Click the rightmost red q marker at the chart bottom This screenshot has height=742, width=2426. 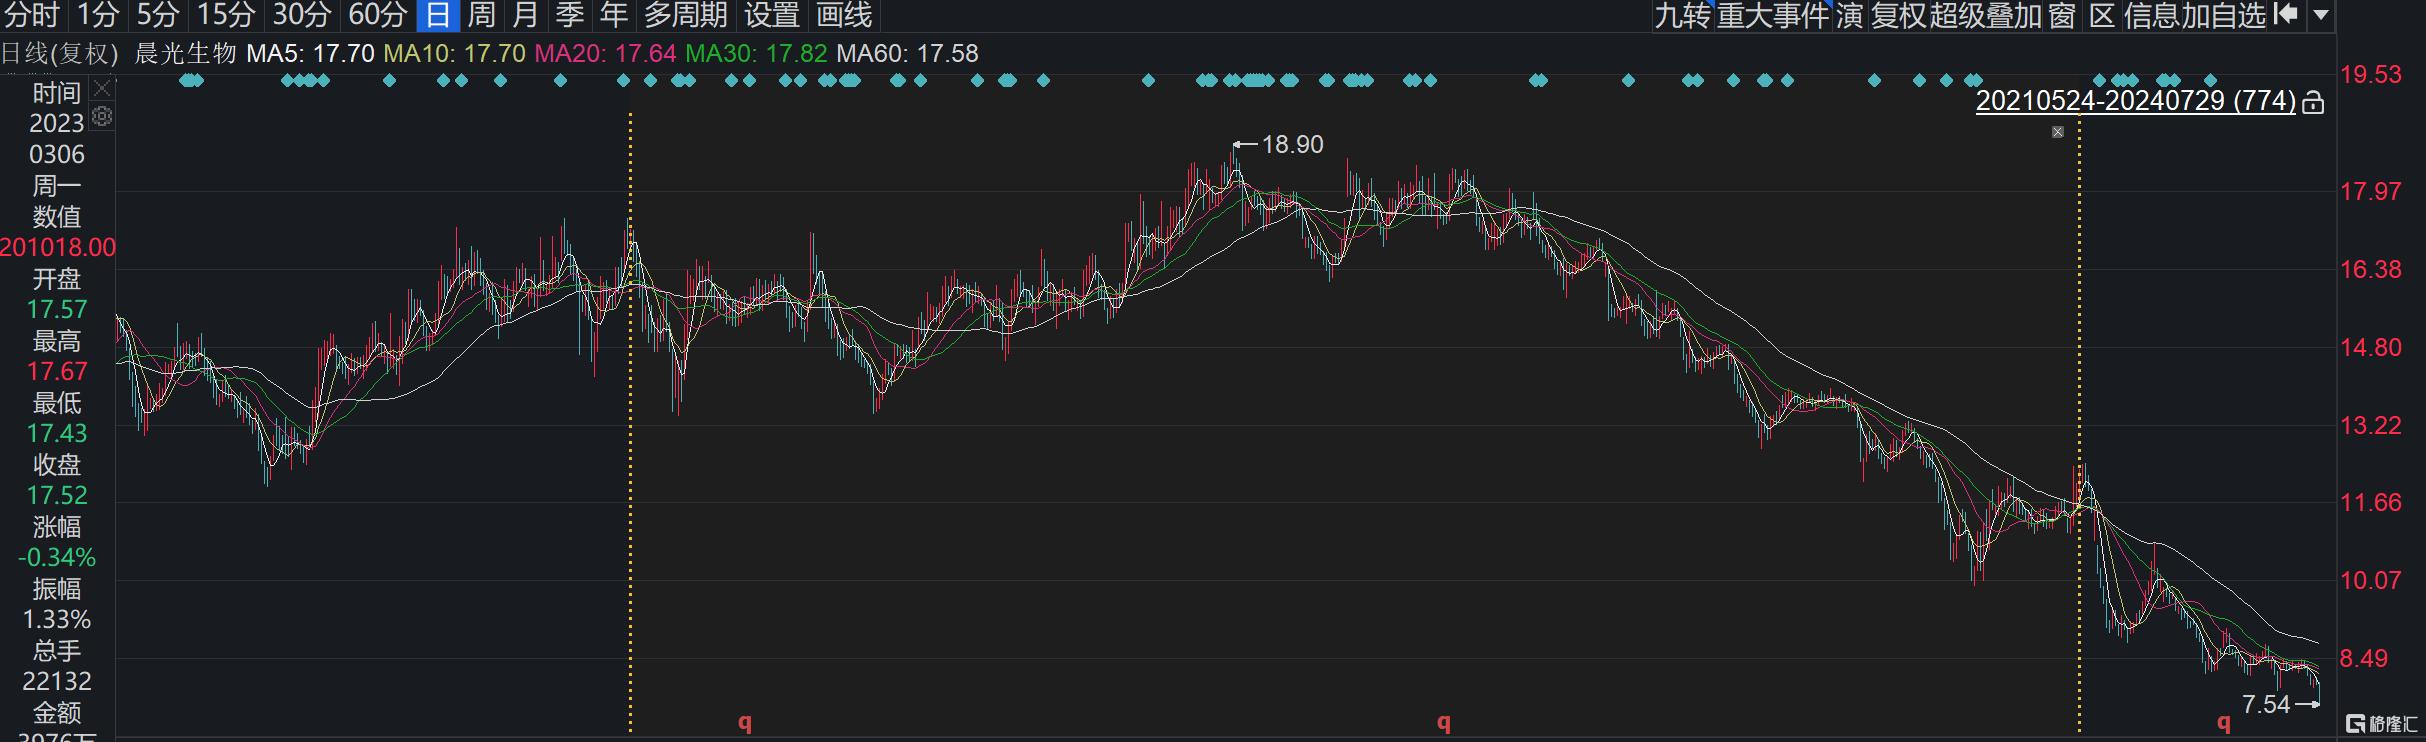point(2224,722)
